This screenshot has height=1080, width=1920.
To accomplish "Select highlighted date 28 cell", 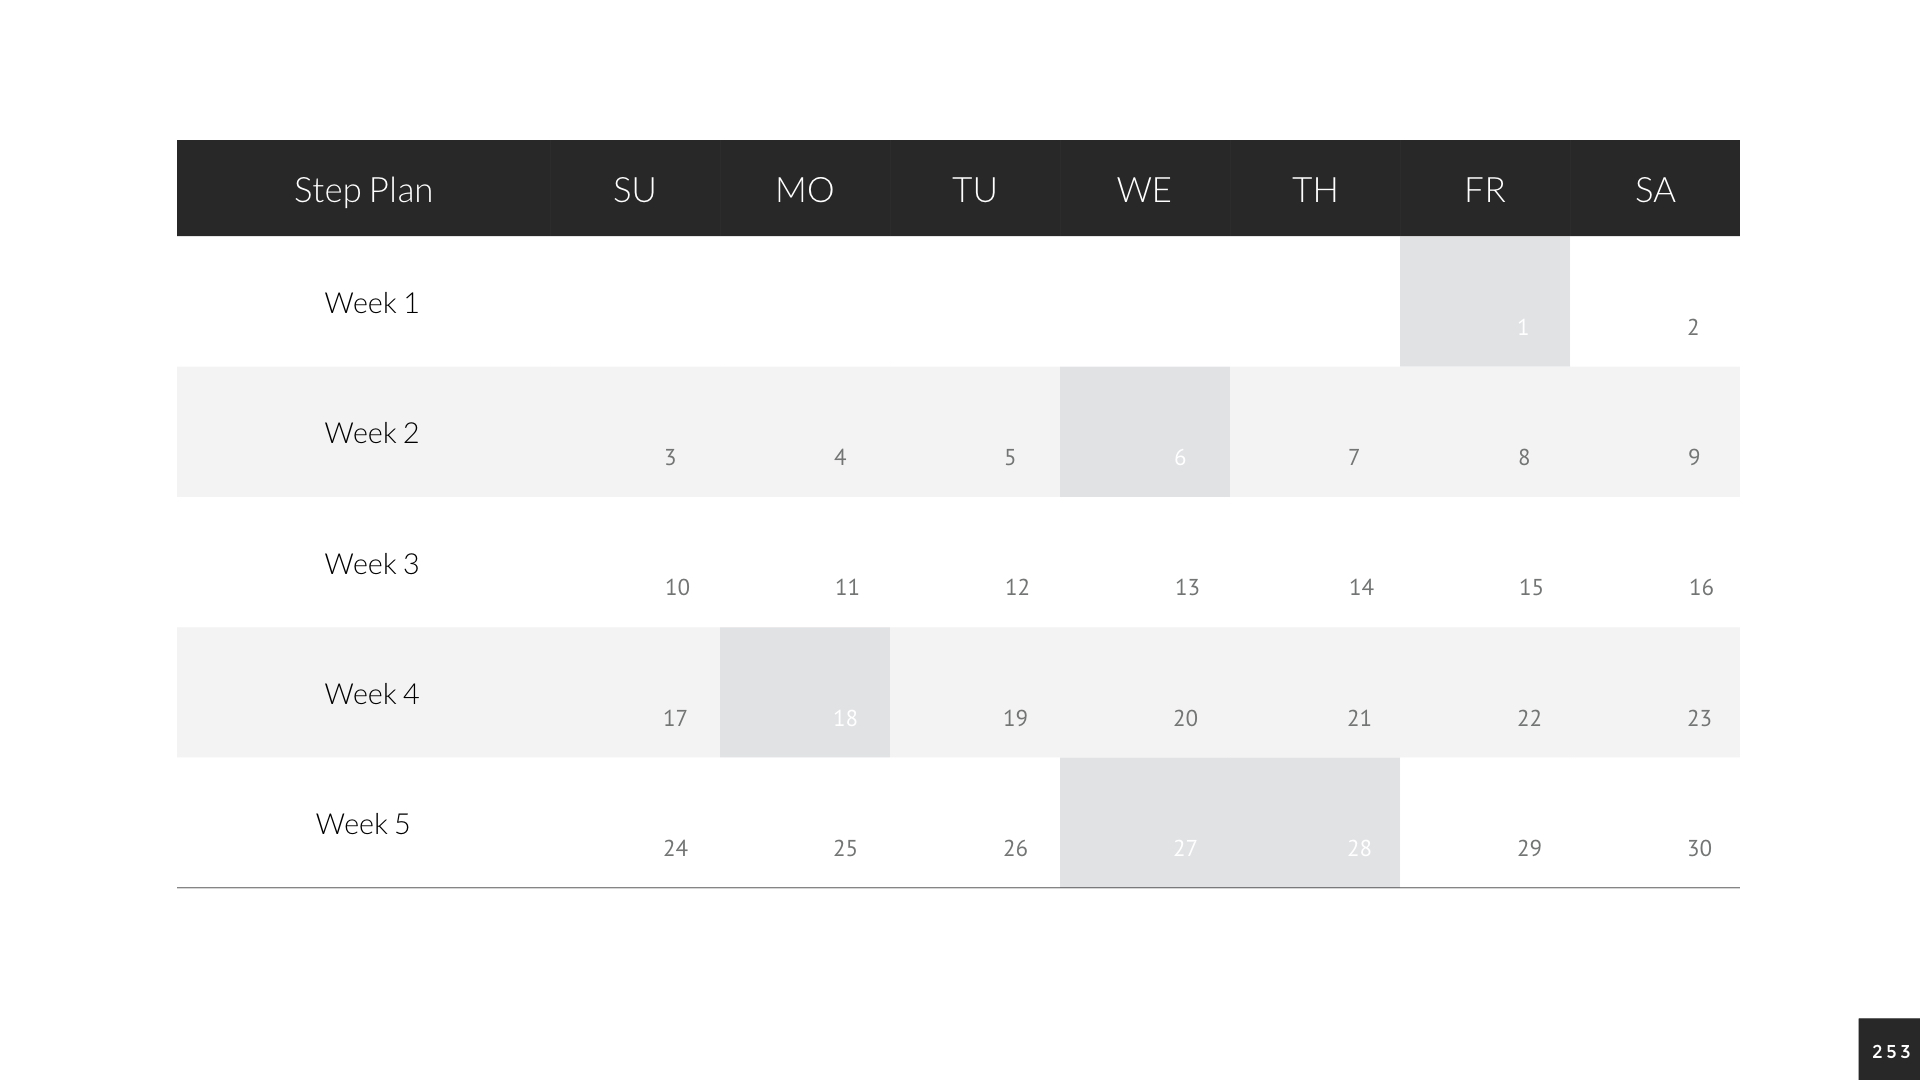I will coord(1315,822).
